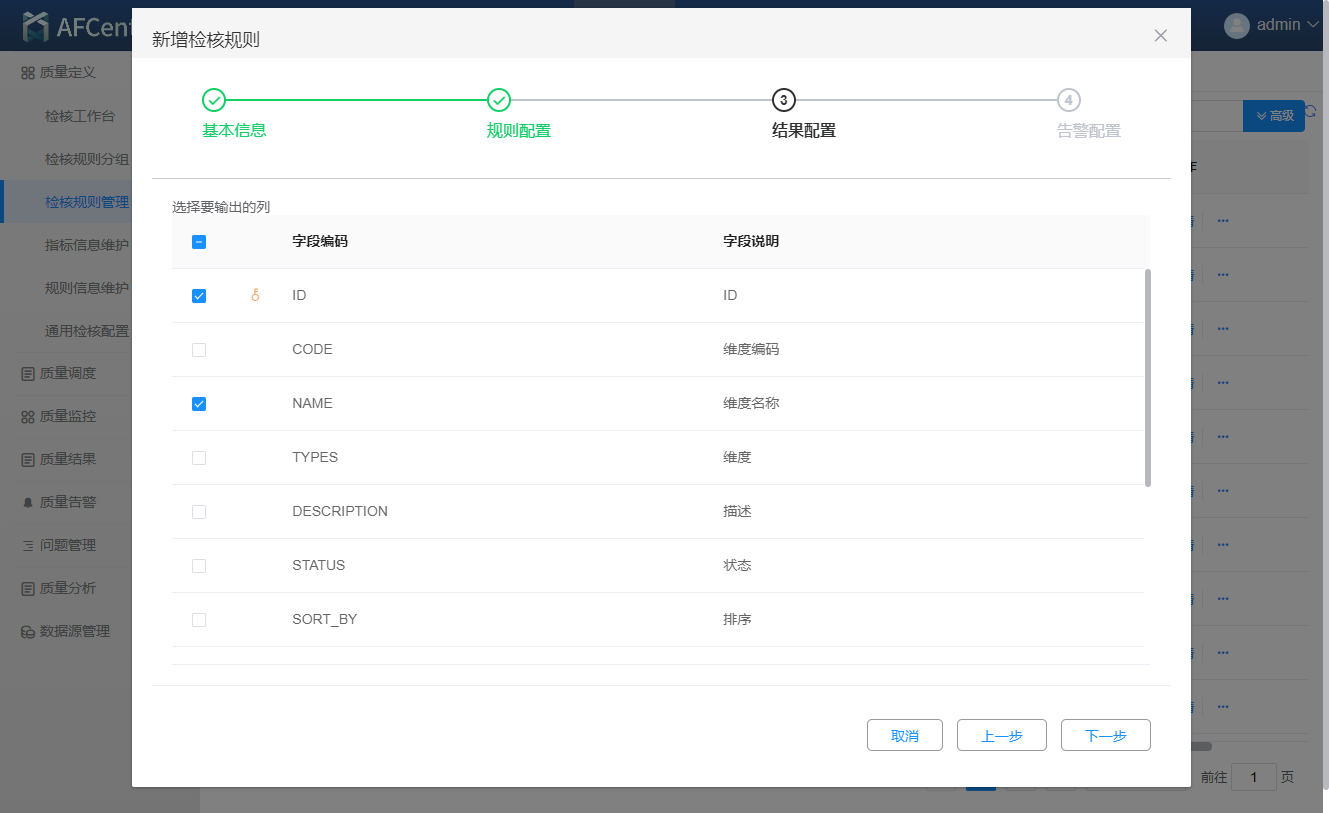Click the step 3 结果配置 circle
The width and height of the screenshot is (1329, 813).
click(x=784, y=100)
